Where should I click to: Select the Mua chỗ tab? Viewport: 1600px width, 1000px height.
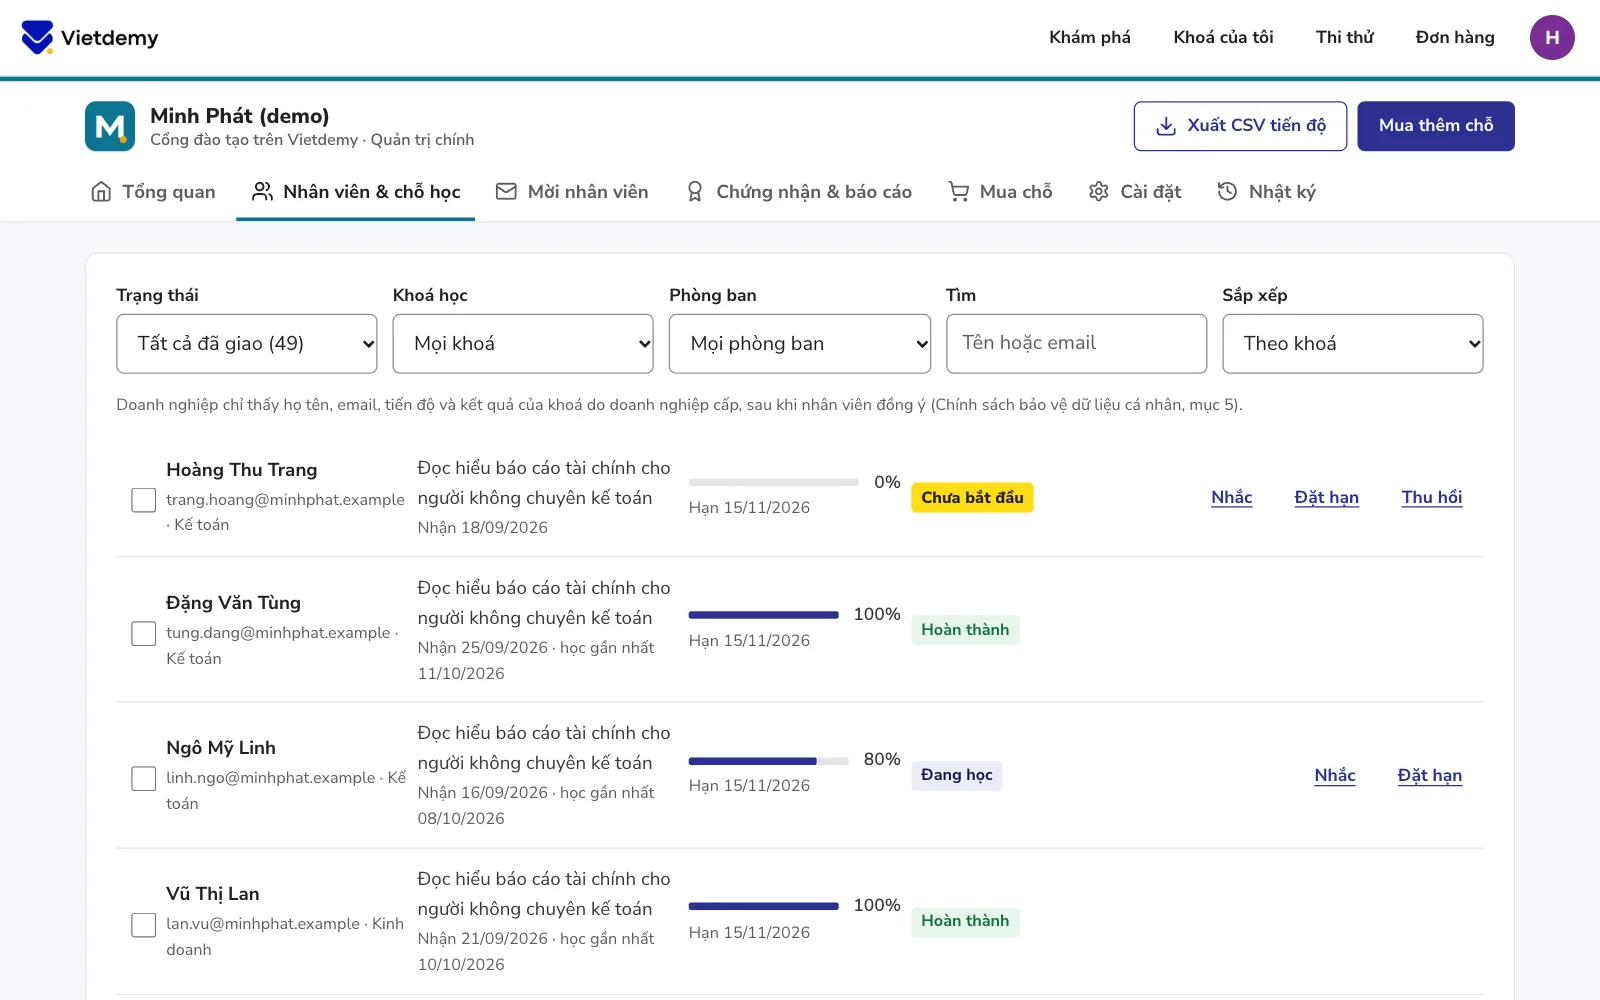coord(1001,192)
